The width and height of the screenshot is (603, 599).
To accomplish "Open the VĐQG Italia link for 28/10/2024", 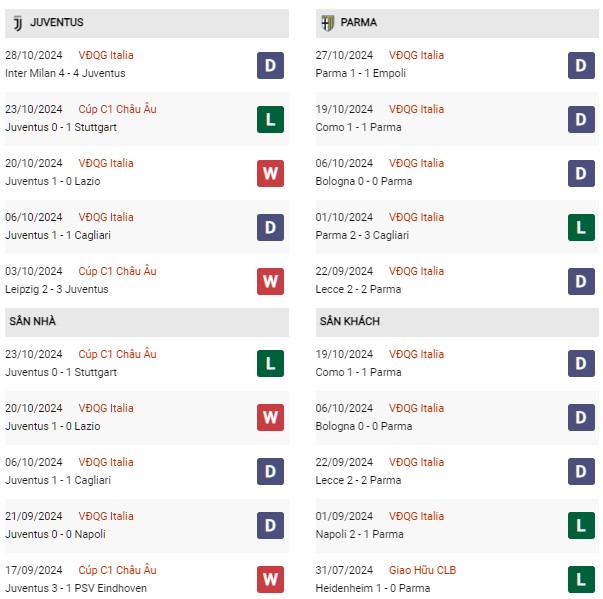I will (106, 55).
